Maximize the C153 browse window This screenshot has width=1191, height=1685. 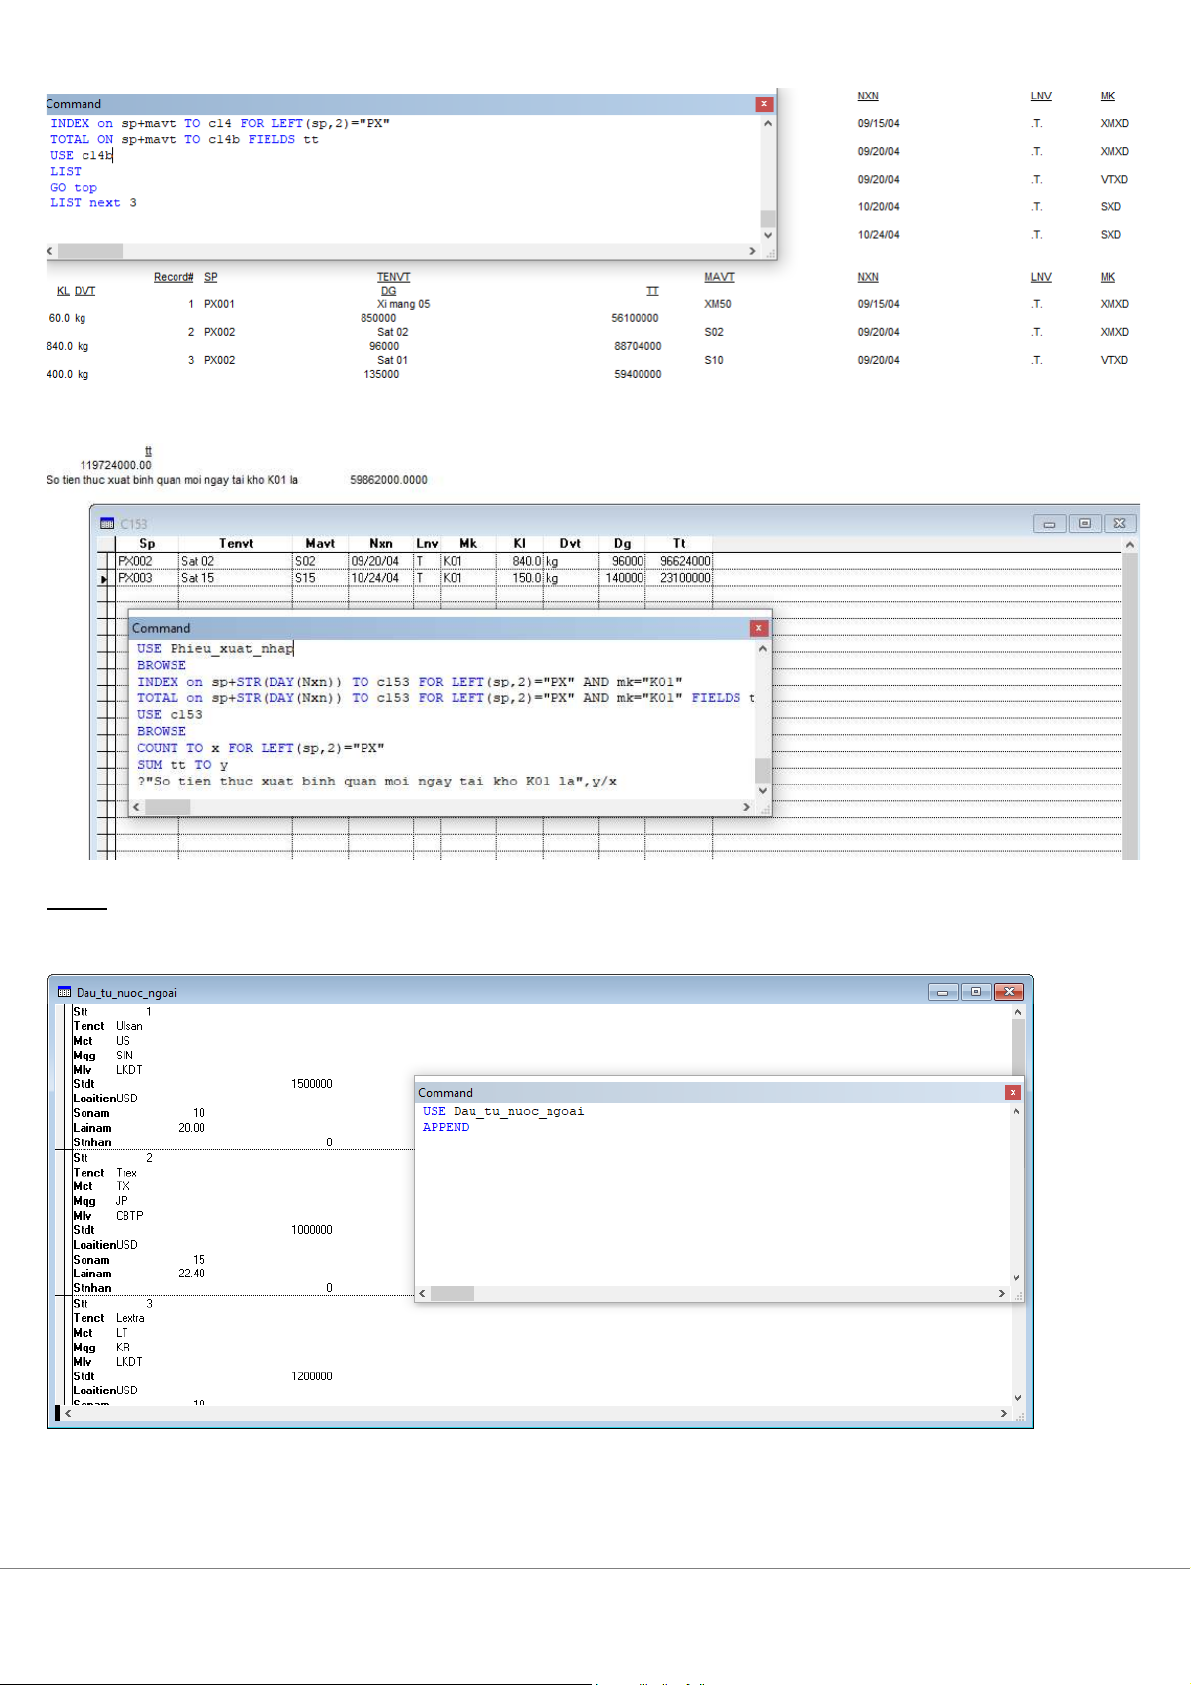[1084, 523]
